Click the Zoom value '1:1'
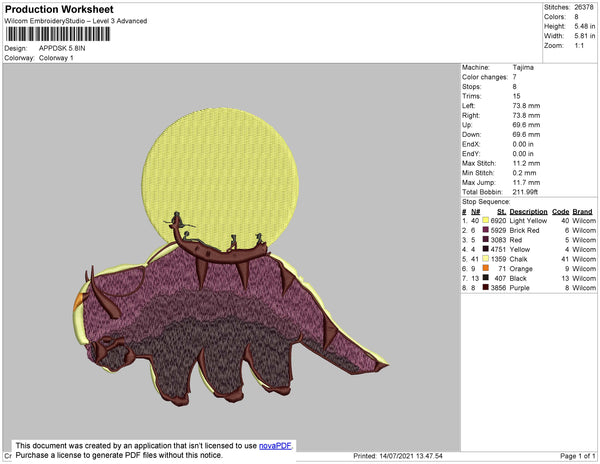This screenshot has width=600, height=464. point(579,46)
